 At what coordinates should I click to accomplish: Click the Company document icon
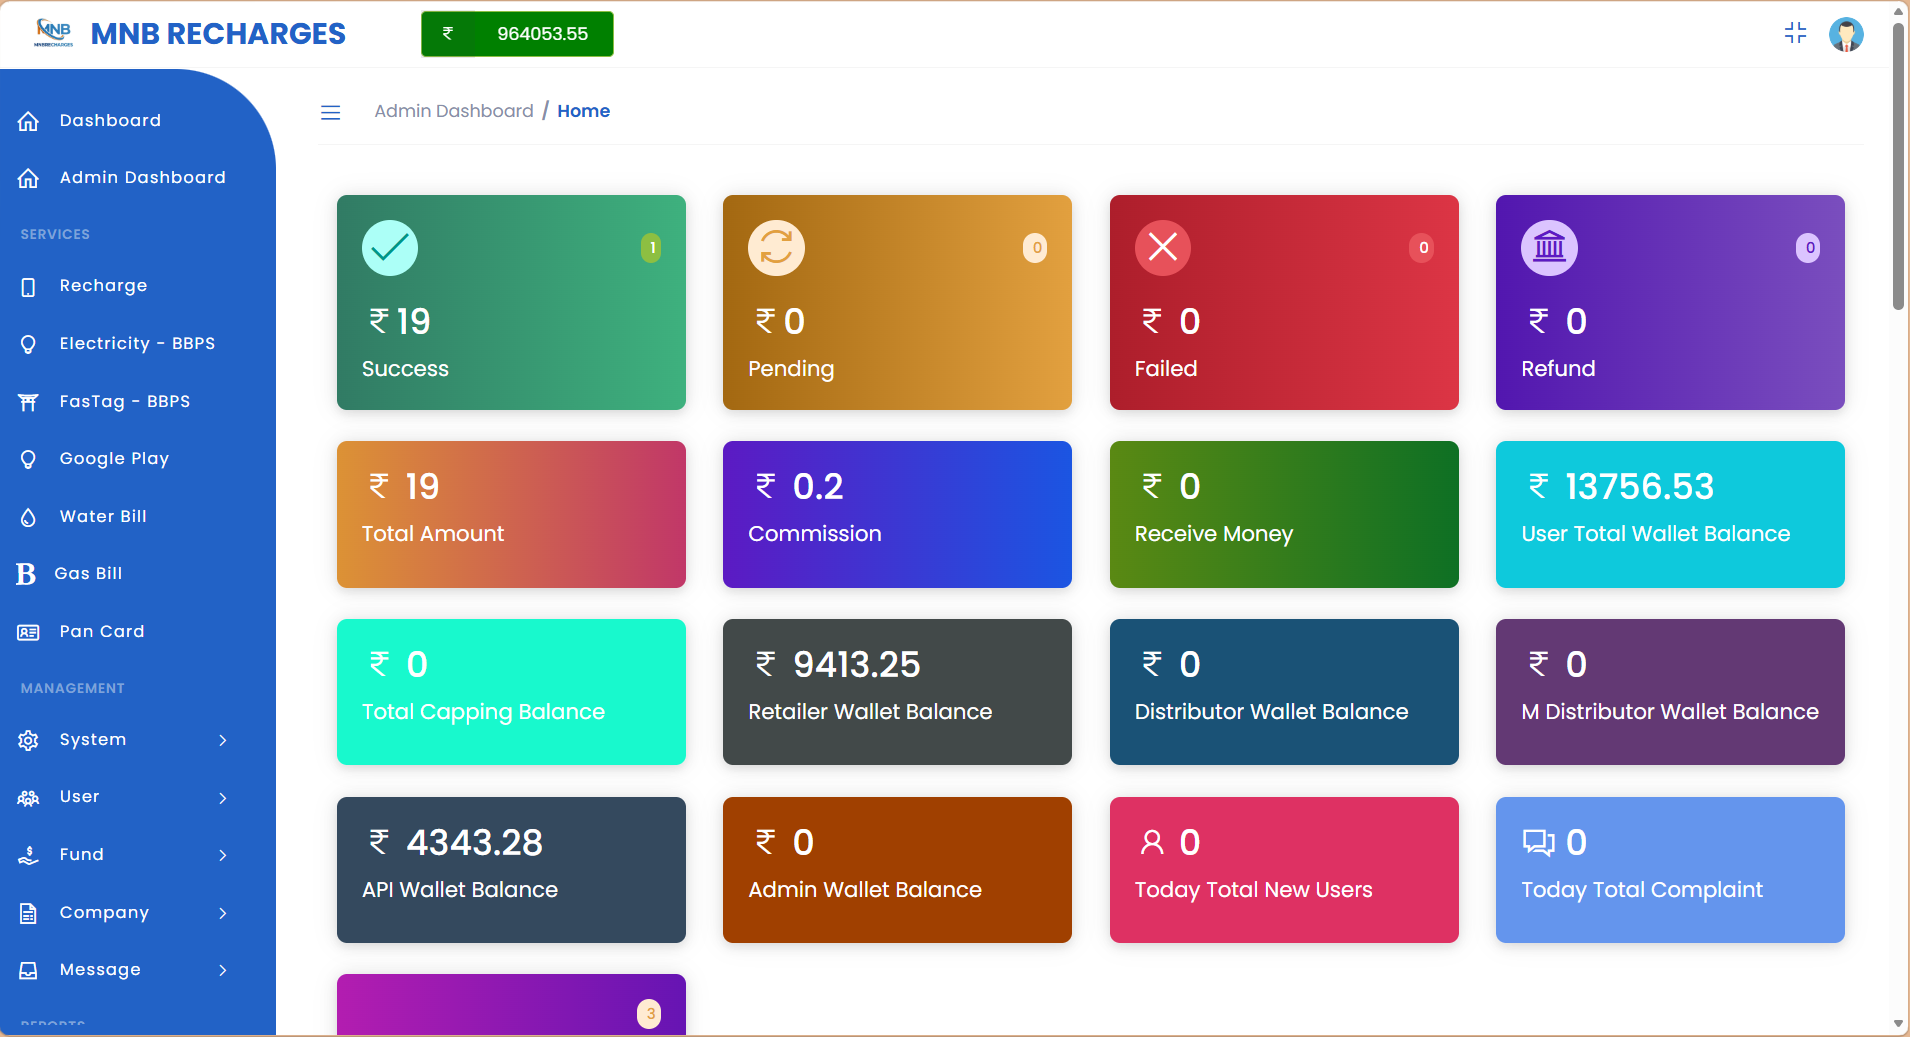tap(28, 913)
